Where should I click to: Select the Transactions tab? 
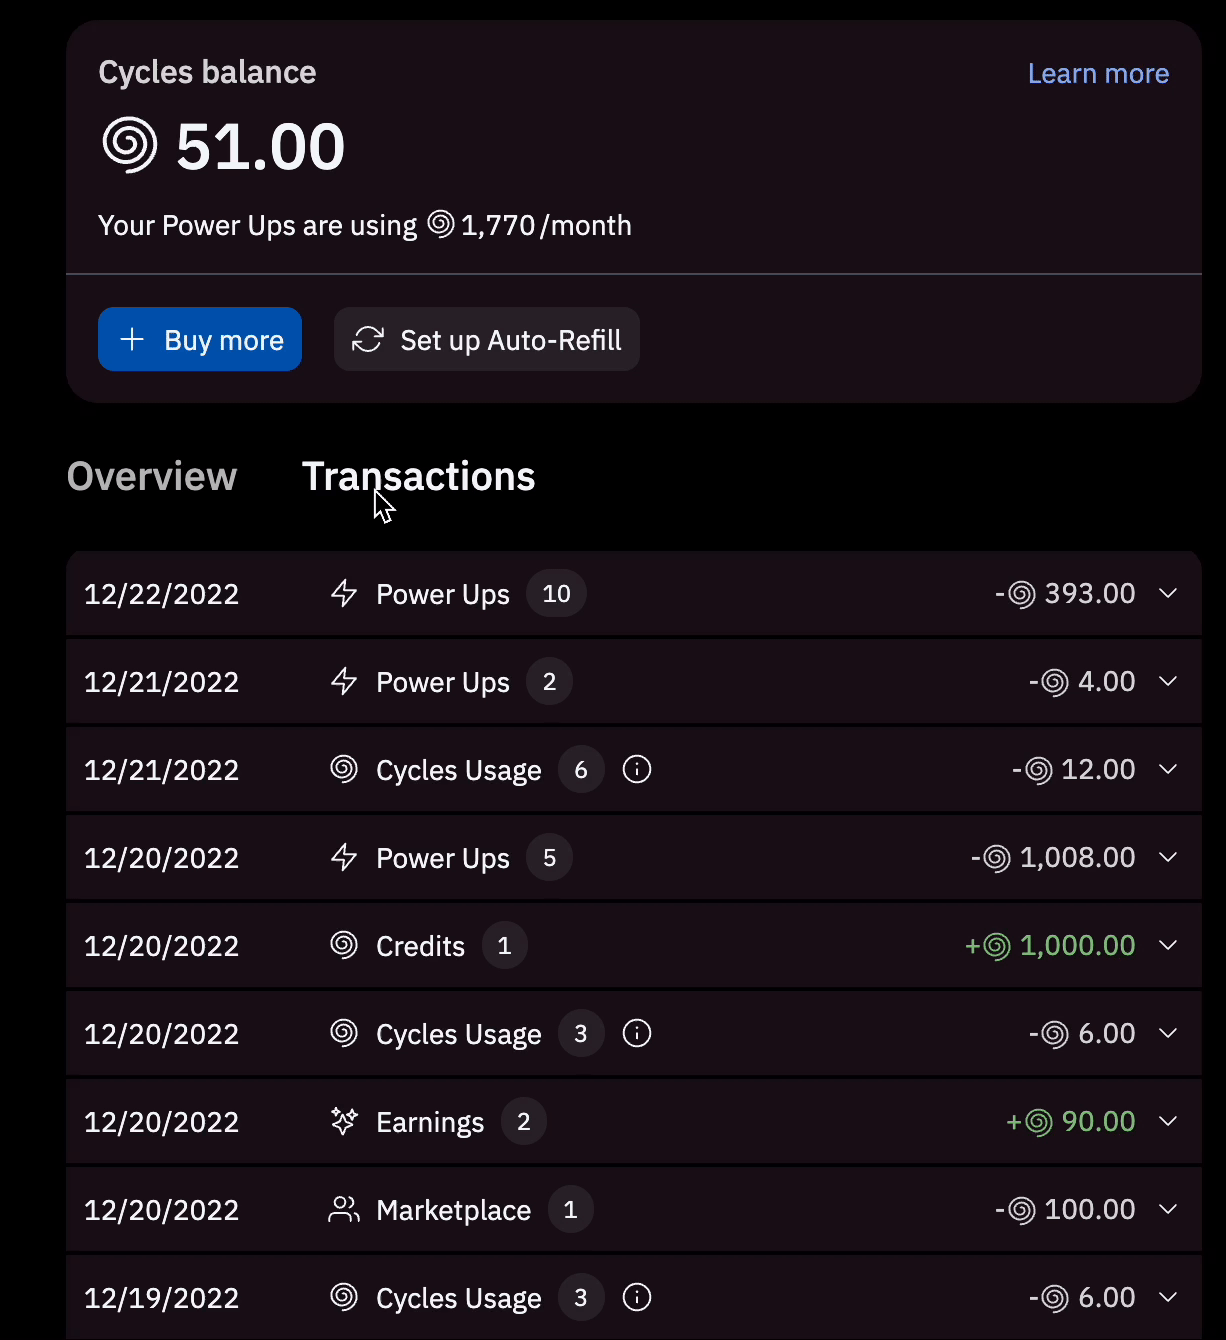pos(418,476)
